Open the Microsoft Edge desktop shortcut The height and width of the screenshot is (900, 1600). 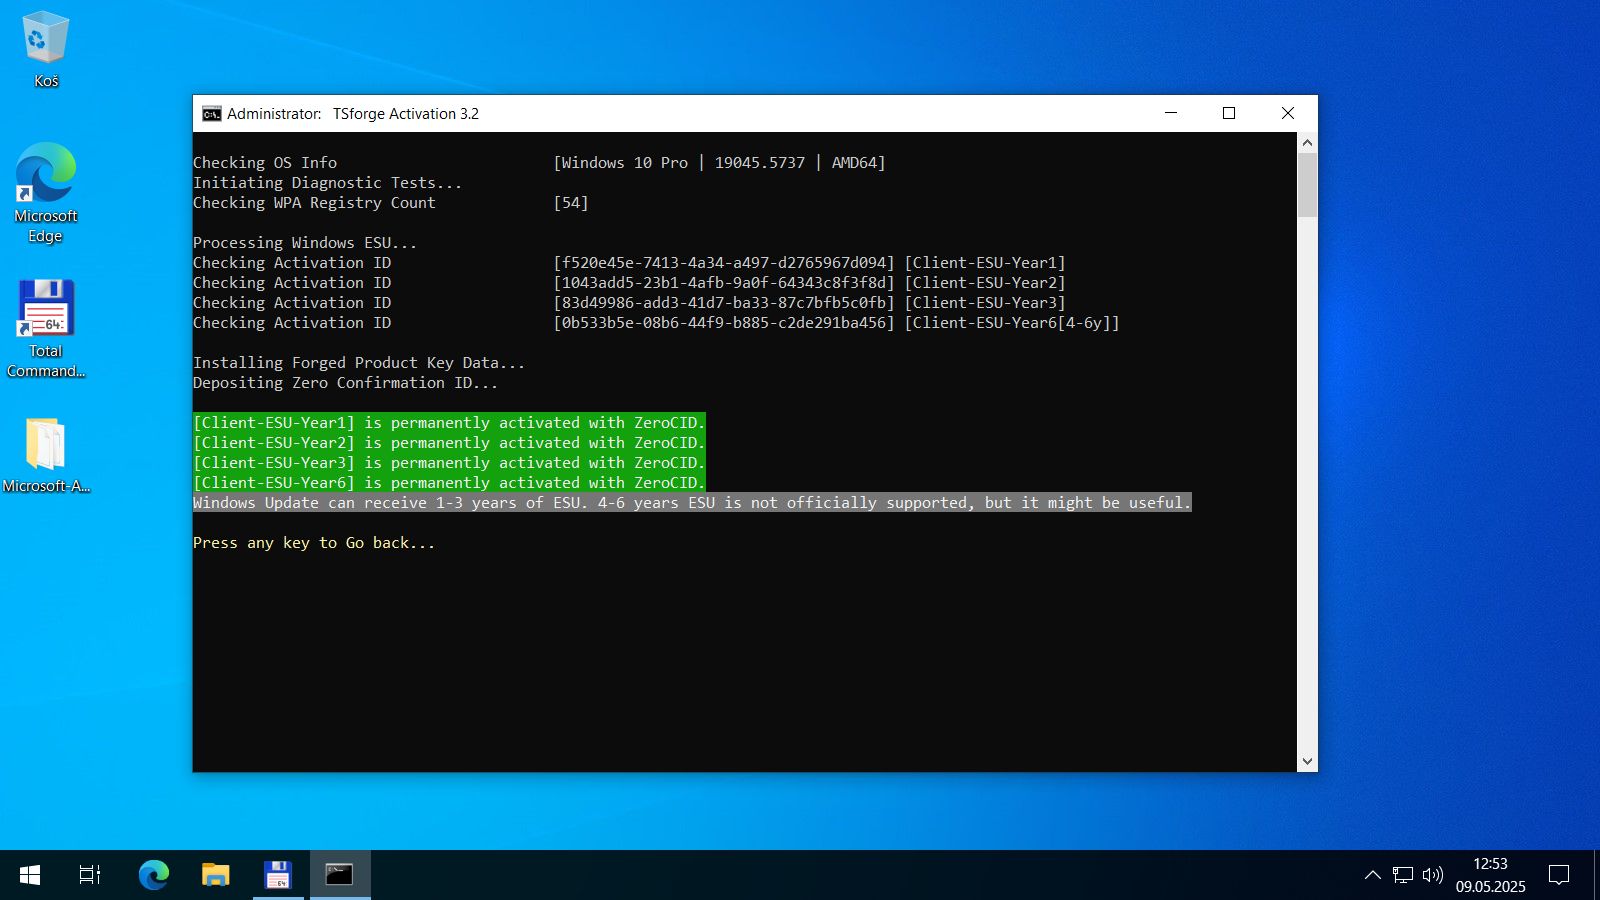point(46,193)
